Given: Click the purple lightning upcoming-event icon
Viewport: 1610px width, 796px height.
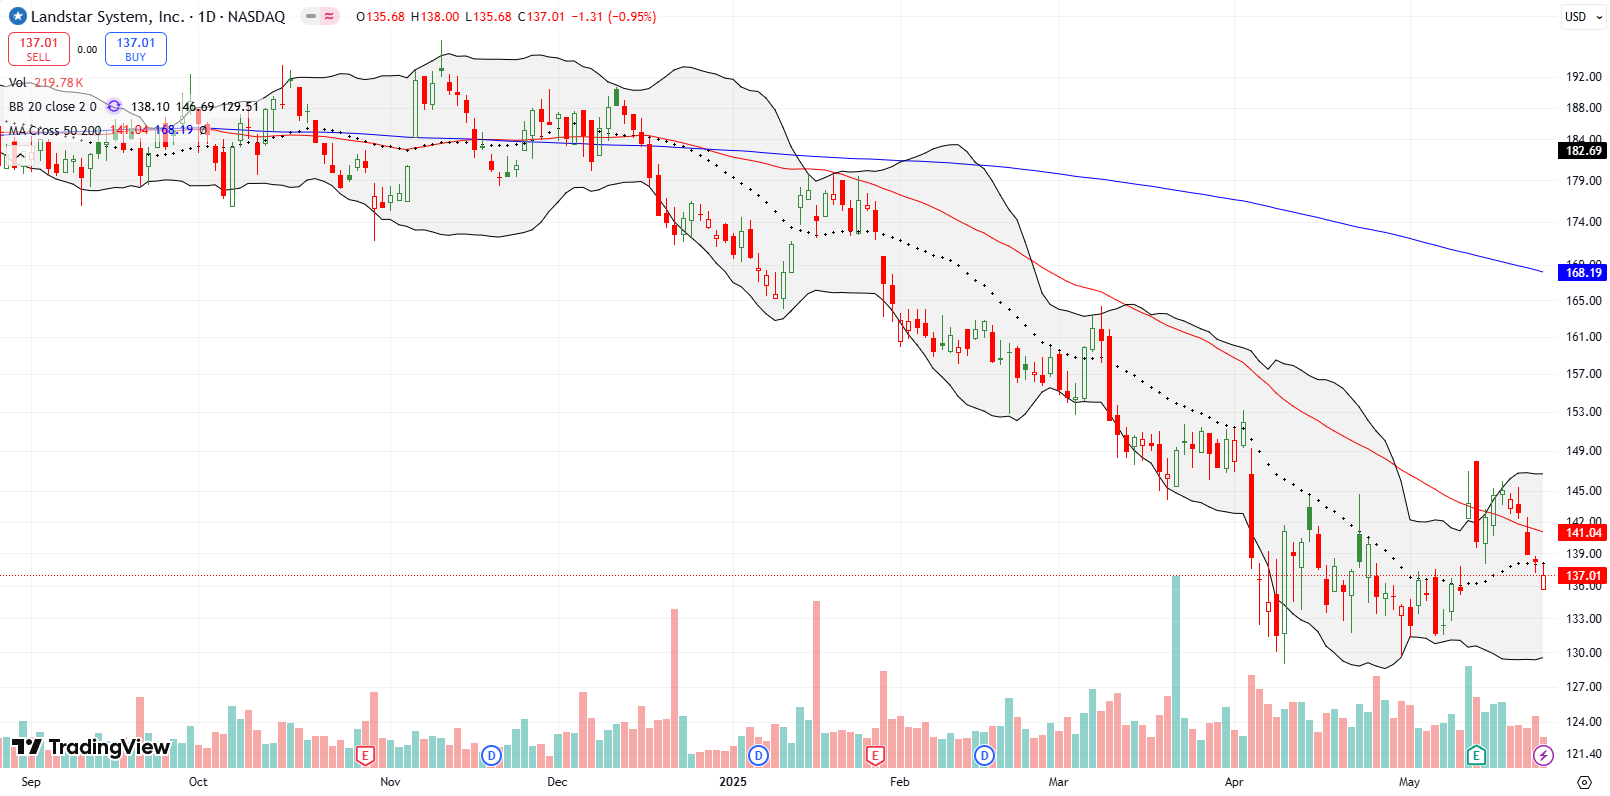Looking at the screenshot, I should pos(1543,755).
